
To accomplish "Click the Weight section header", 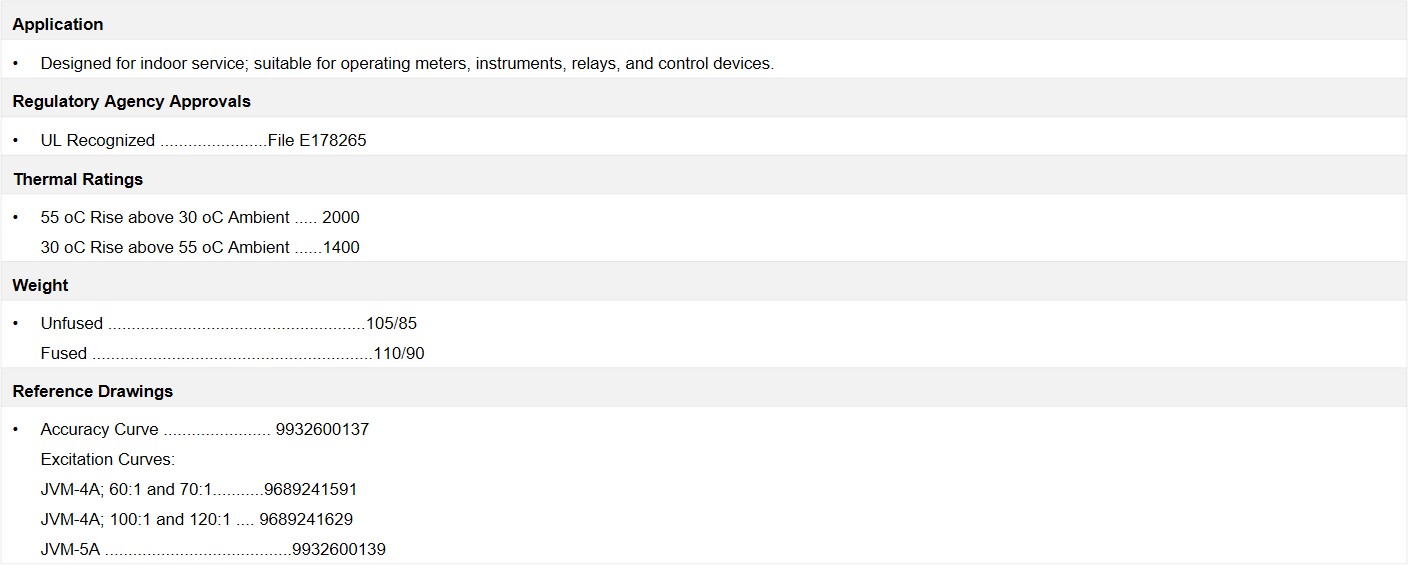I will pos(40,285).
